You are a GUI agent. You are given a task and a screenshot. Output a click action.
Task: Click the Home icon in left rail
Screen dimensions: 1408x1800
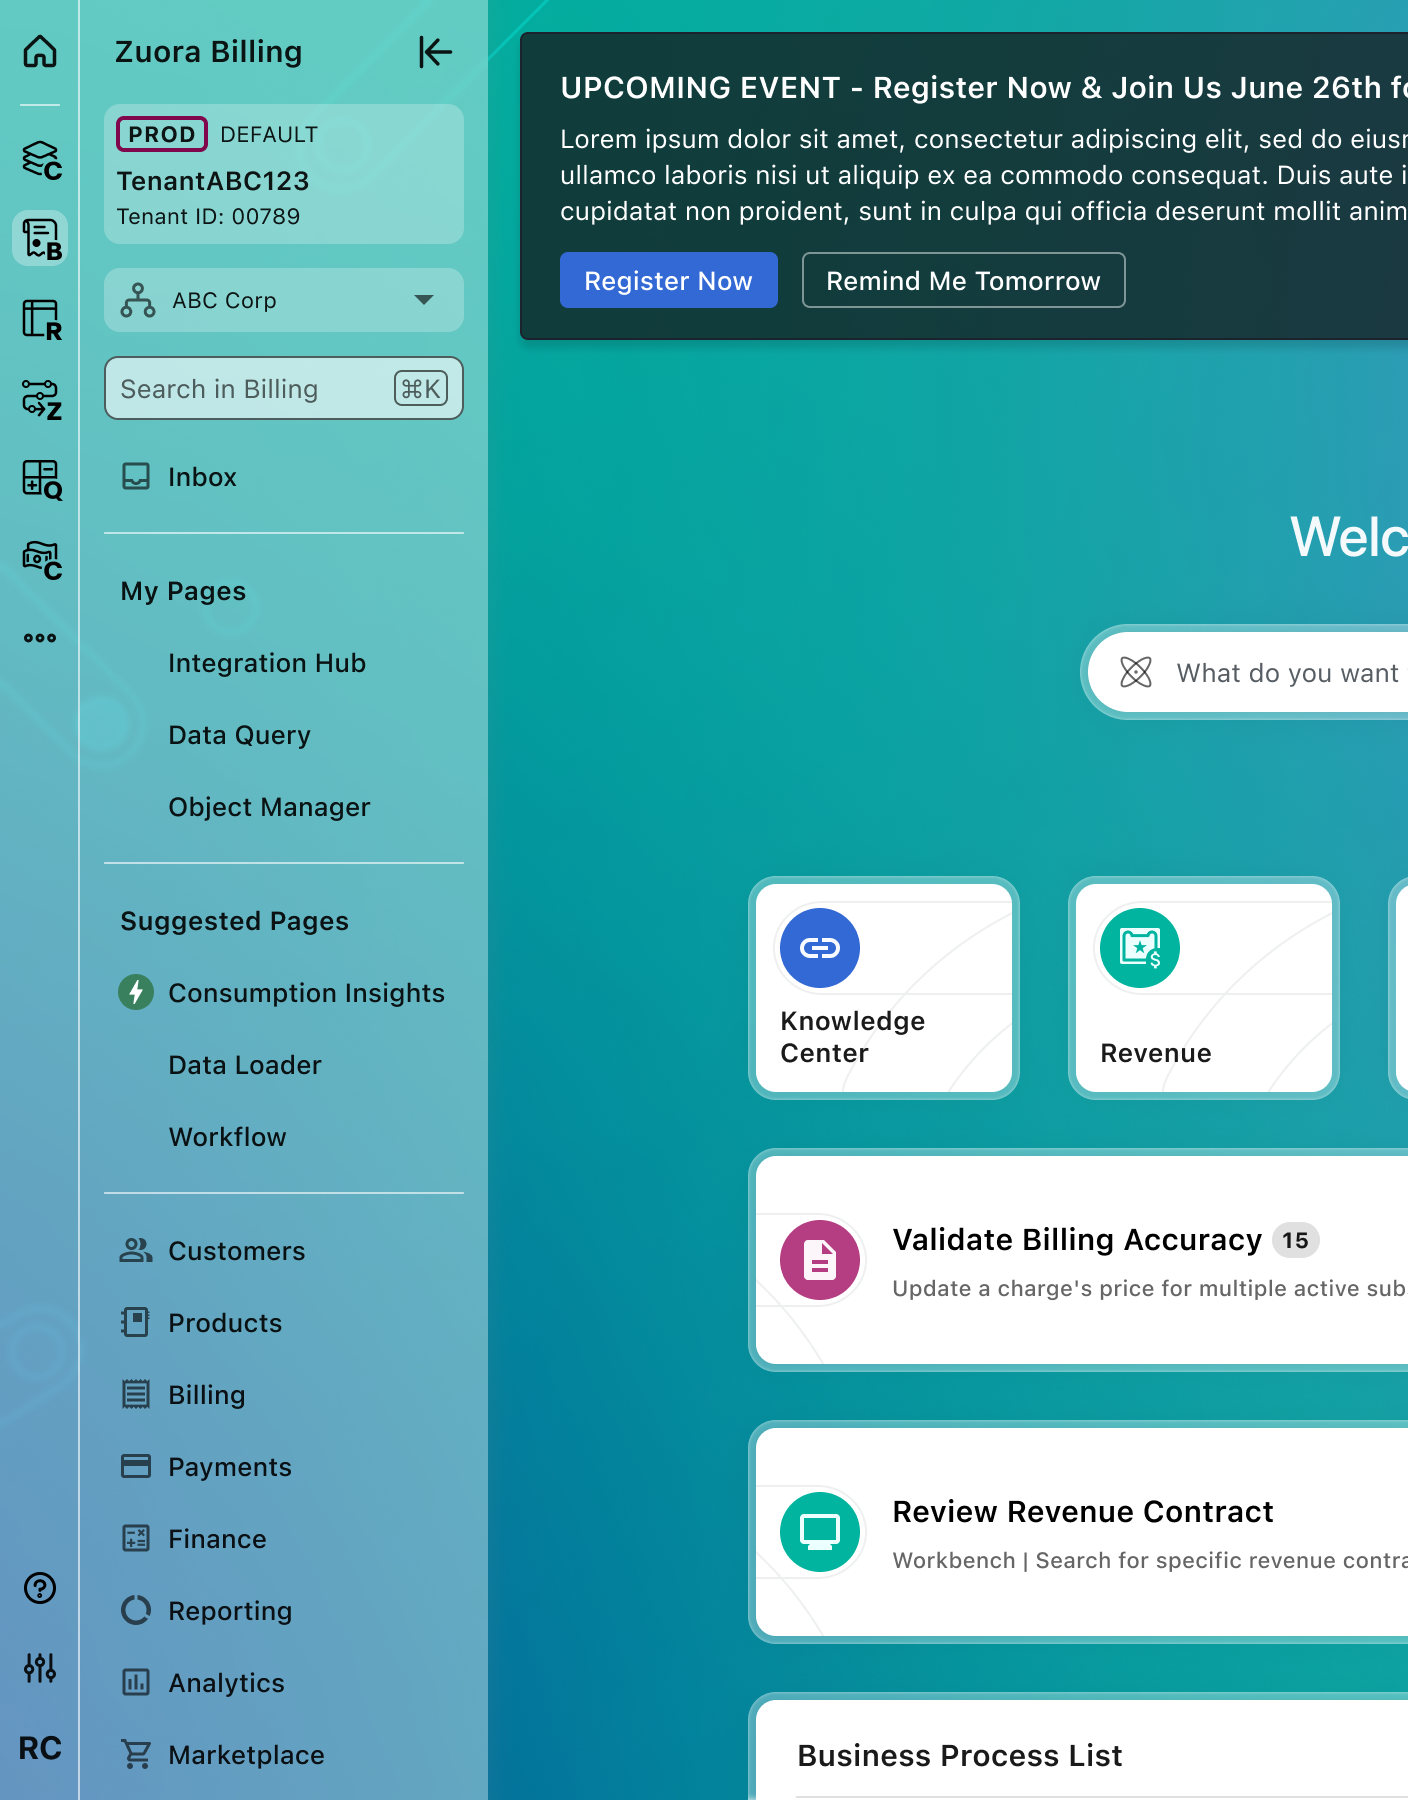40,51
